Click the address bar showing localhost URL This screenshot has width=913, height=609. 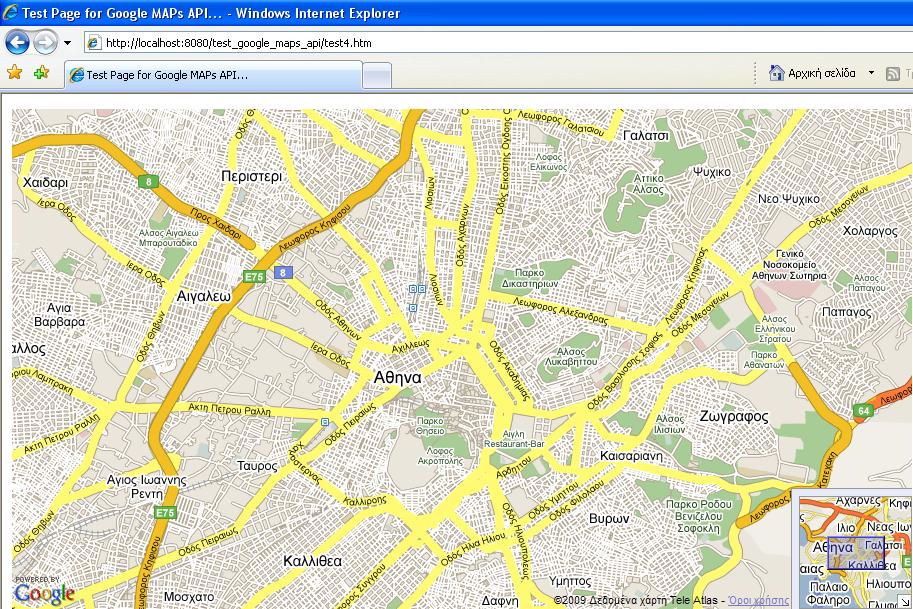click(x=498, y=43)
